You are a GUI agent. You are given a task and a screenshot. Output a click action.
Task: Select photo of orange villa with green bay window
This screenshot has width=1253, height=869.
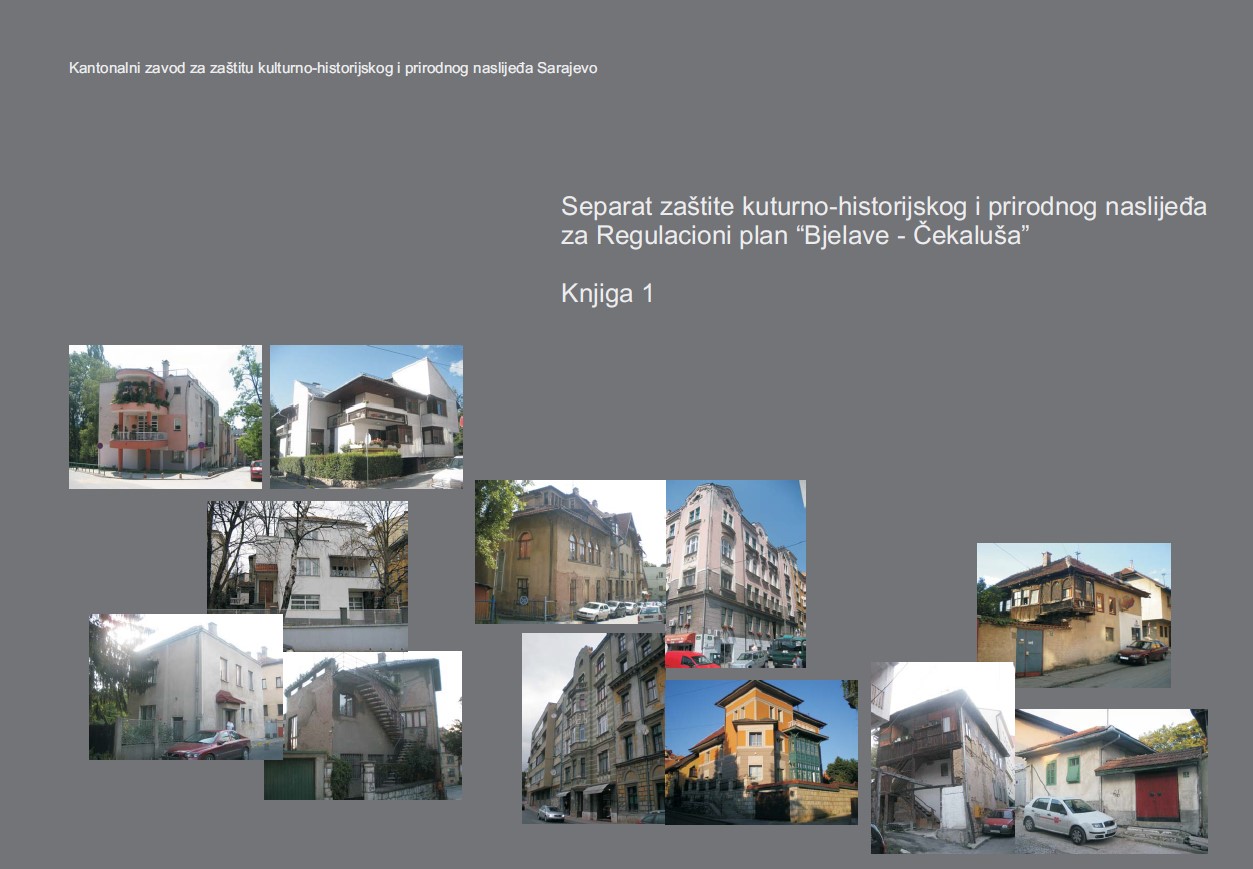[x=761, y=752]
